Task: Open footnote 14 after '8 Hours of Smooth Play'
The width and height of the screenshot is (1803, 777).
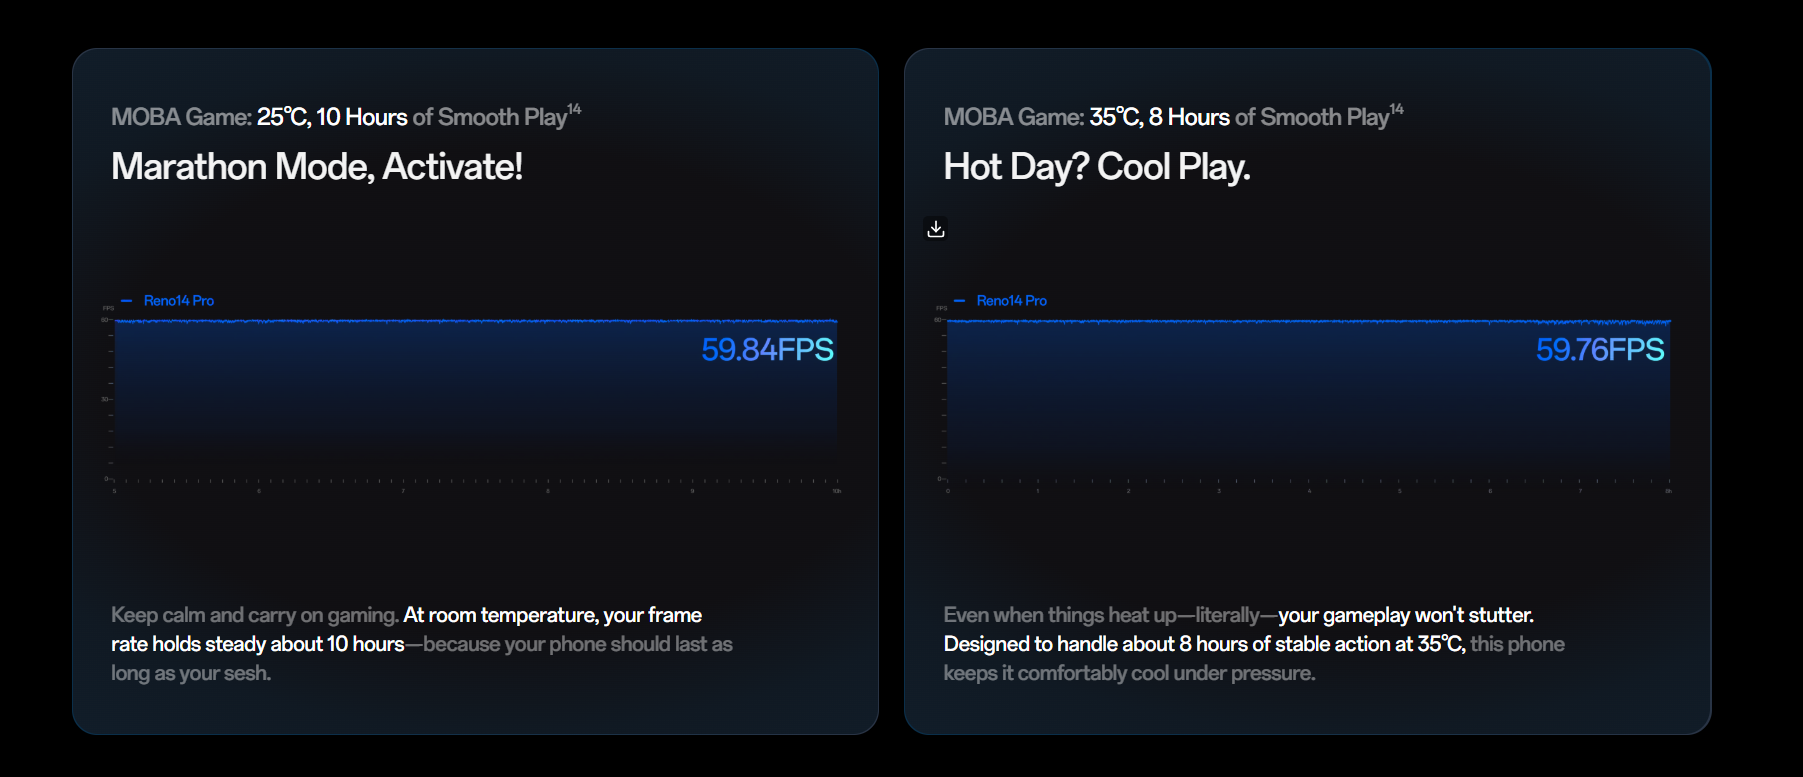Action: tap(1397, 109)
